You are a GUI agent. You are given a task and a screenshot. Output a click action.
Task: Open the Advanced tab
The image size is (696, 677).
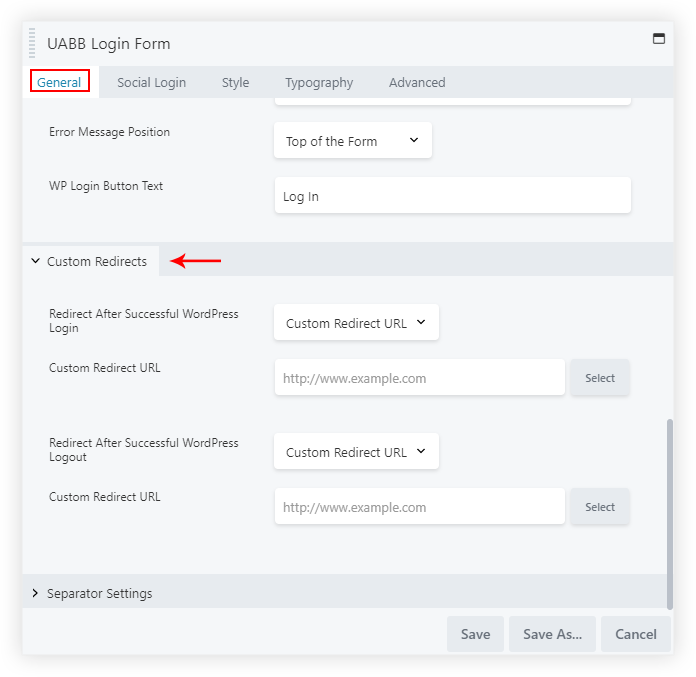[417, 82]
